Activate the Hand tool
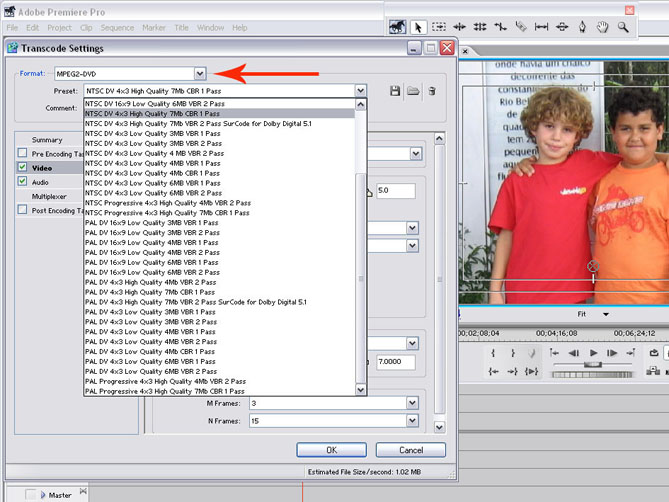Viewport: 669px width, 502px height. [x=603, y=27]
